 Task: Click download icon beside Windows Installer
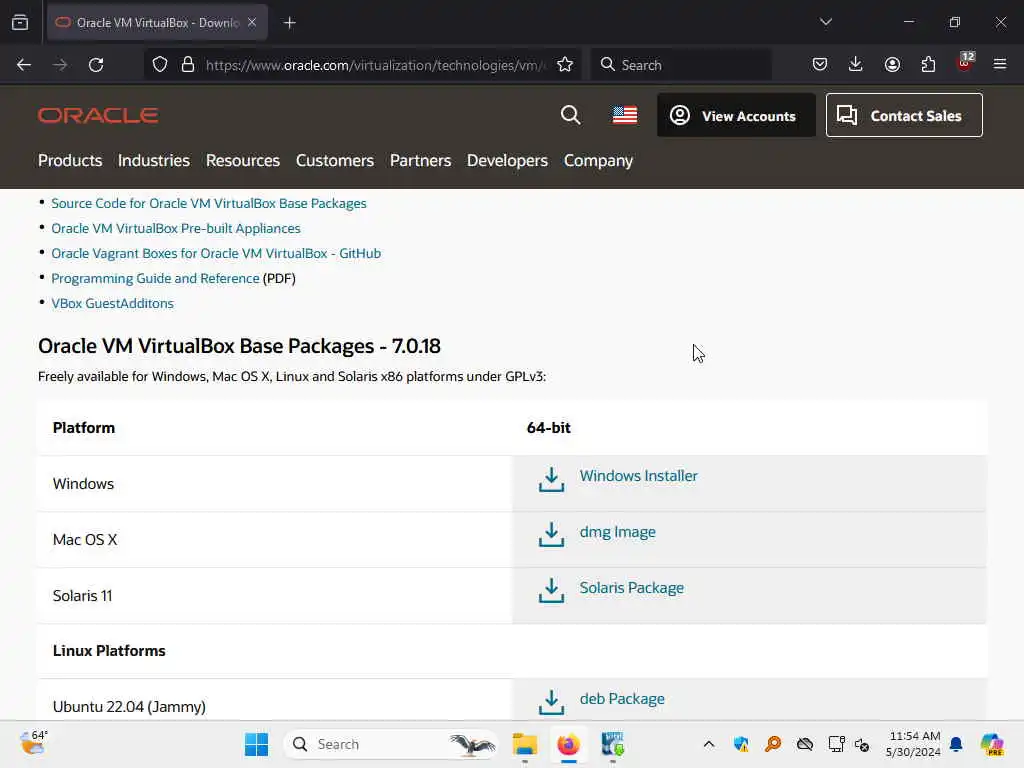(551, 480)
